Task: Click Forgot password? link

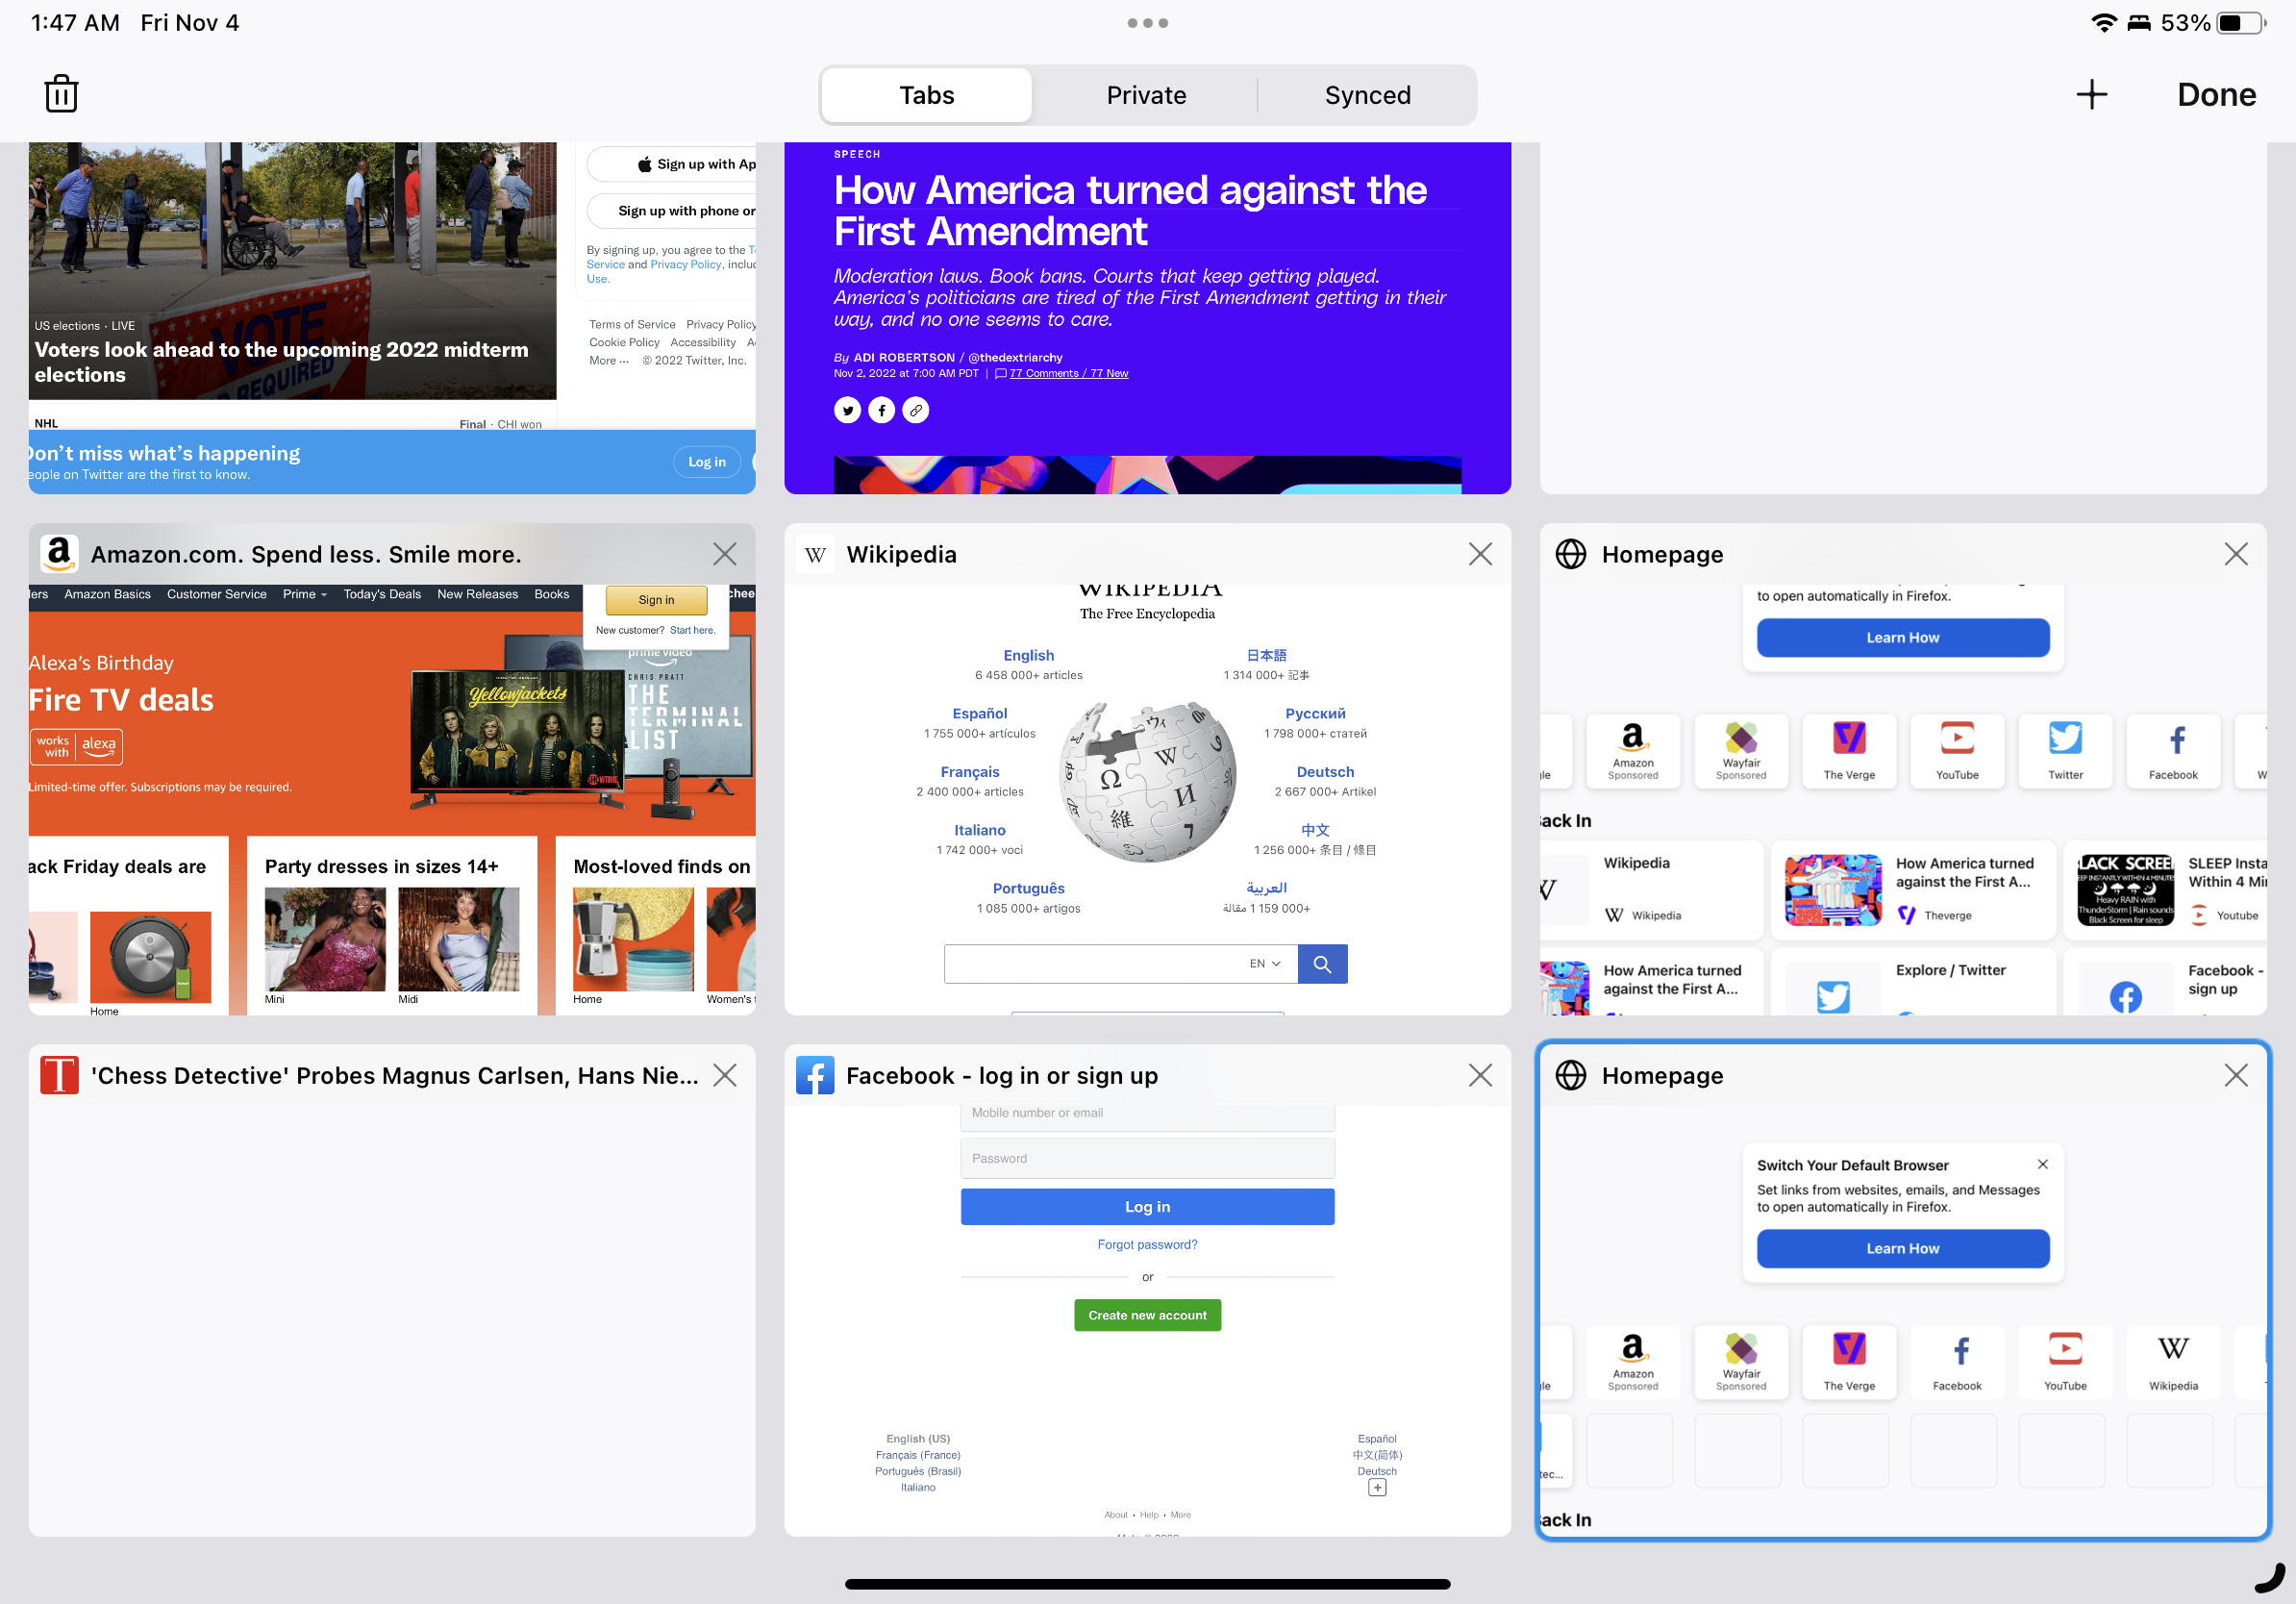Action: (x=1147, y=1245)
